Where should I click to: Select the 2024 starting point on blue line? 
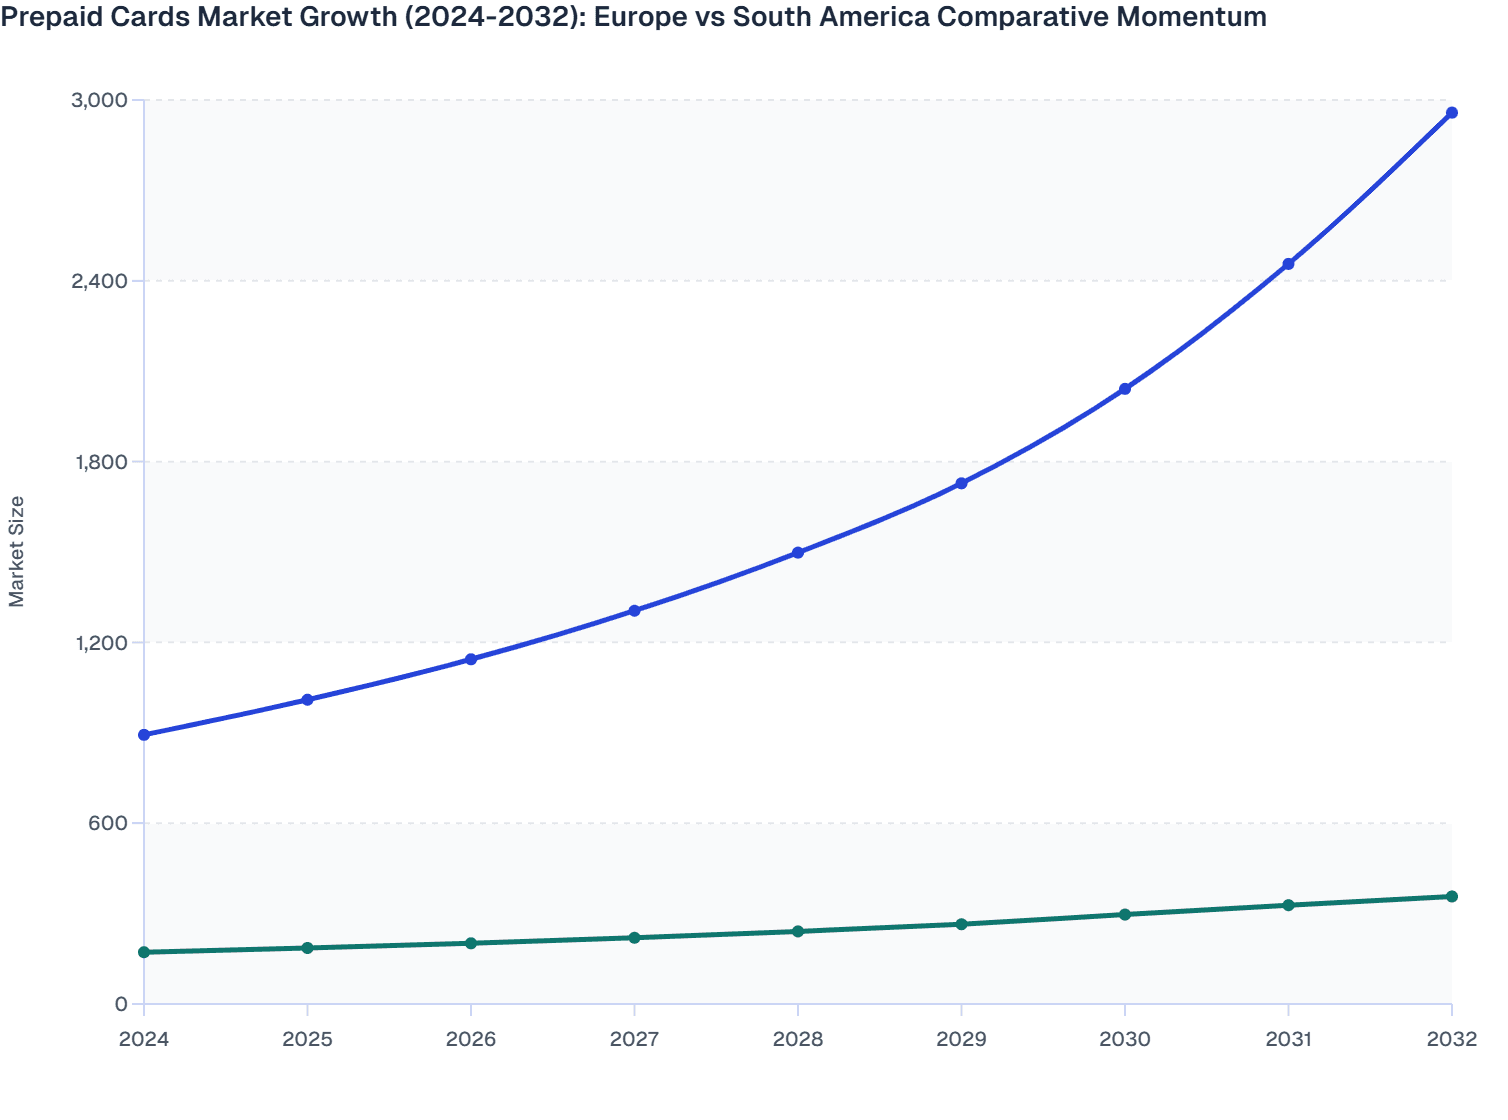[144, 735]
